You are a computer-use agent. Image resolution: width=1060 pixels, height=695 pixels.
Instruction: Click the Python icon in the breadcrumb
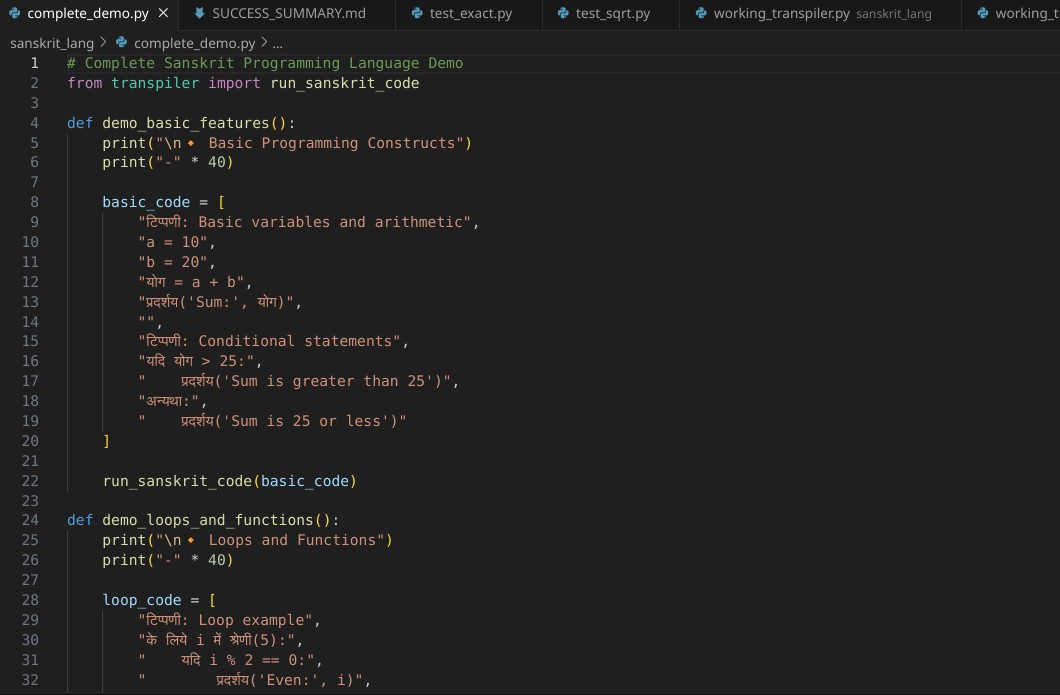pos(122,43)
